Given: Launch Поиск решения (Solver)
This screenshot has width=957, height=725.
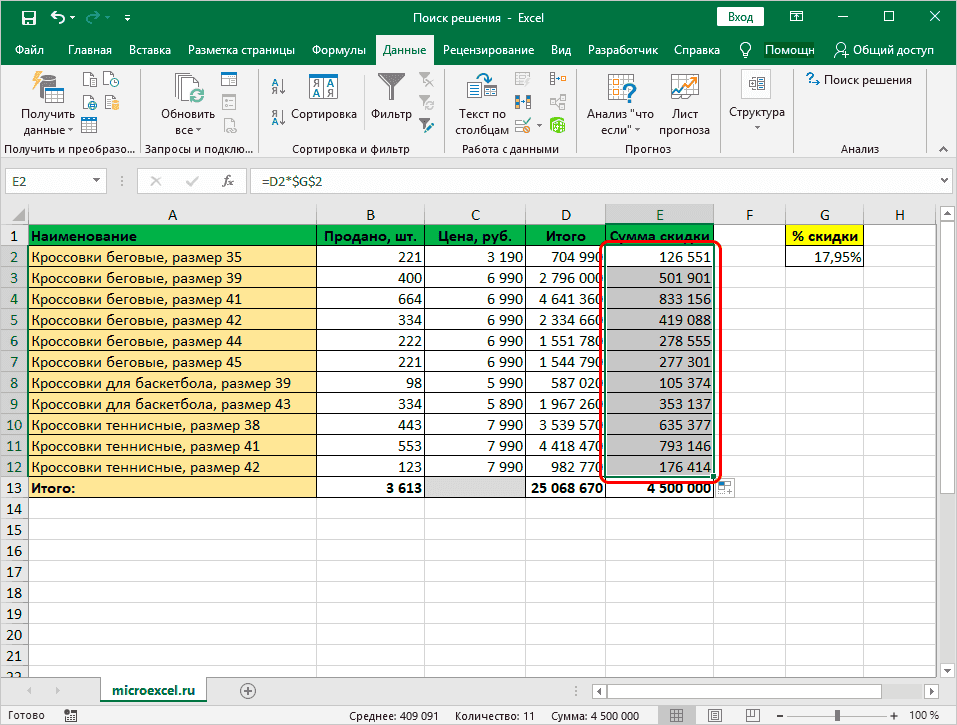Looking at the screenshot, I should 859,80.
